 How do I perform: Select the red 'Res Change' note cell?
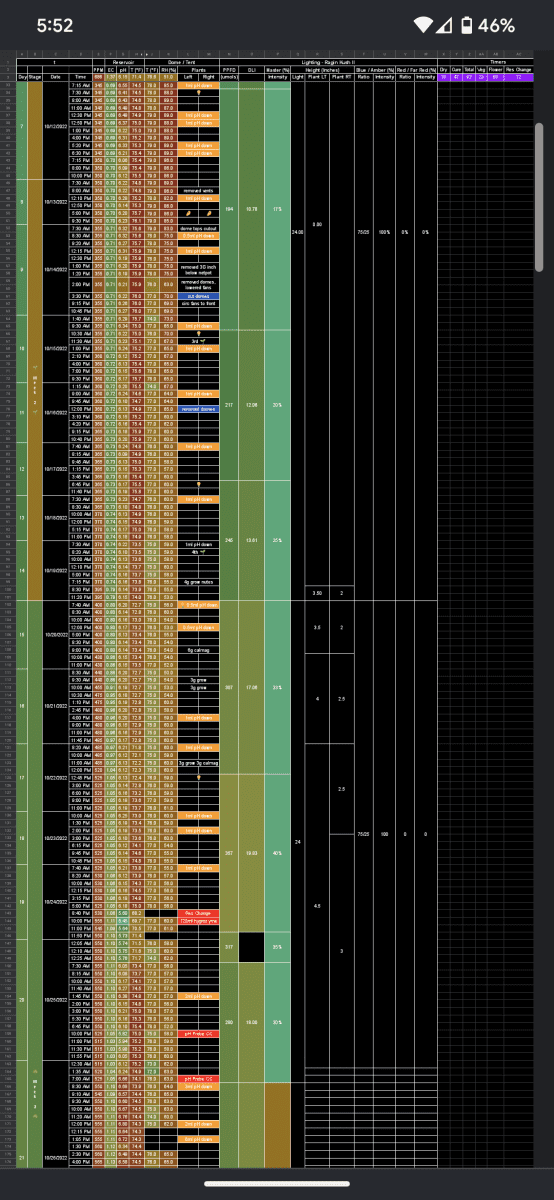point(199,912)
